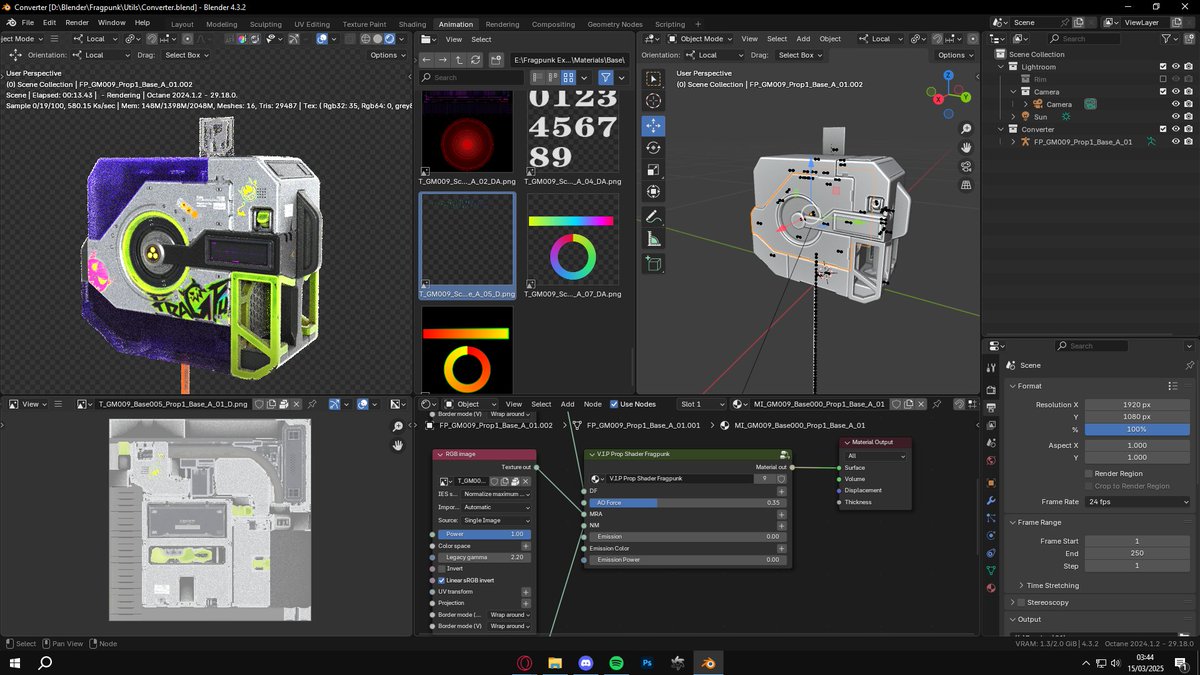Screen dimensions: 1200x675
Task: Hide the Sun object in outliner
Action: tap(1176, 117)
